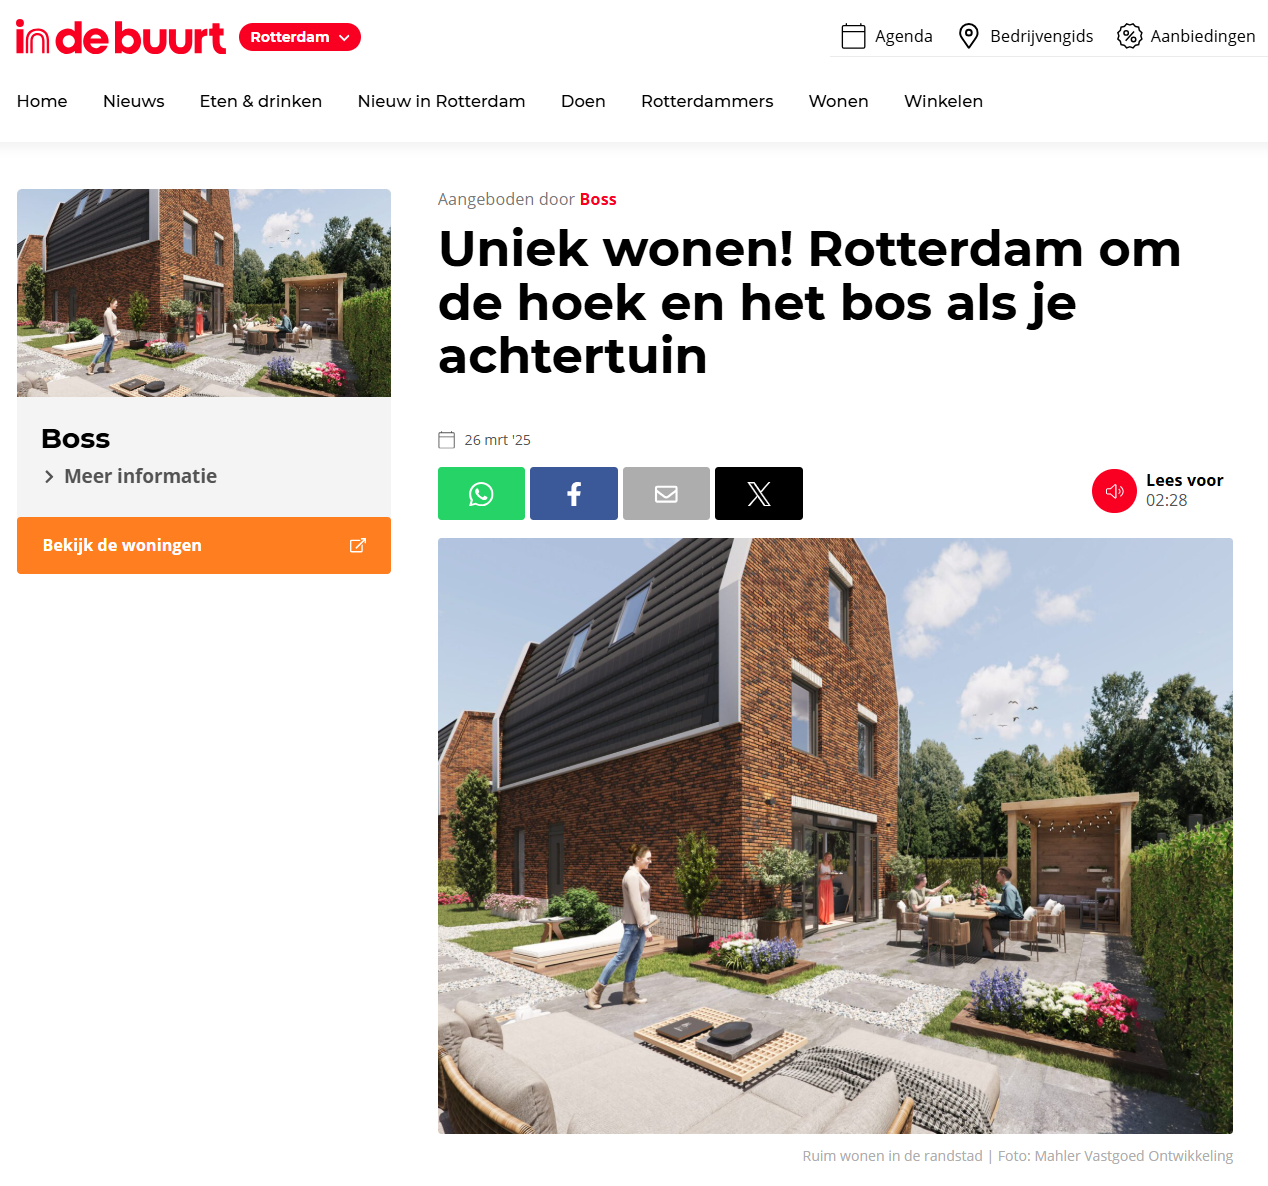This screenshot has height=1186, width=1268.
Task: Share article on X
Action: point(759,493)
